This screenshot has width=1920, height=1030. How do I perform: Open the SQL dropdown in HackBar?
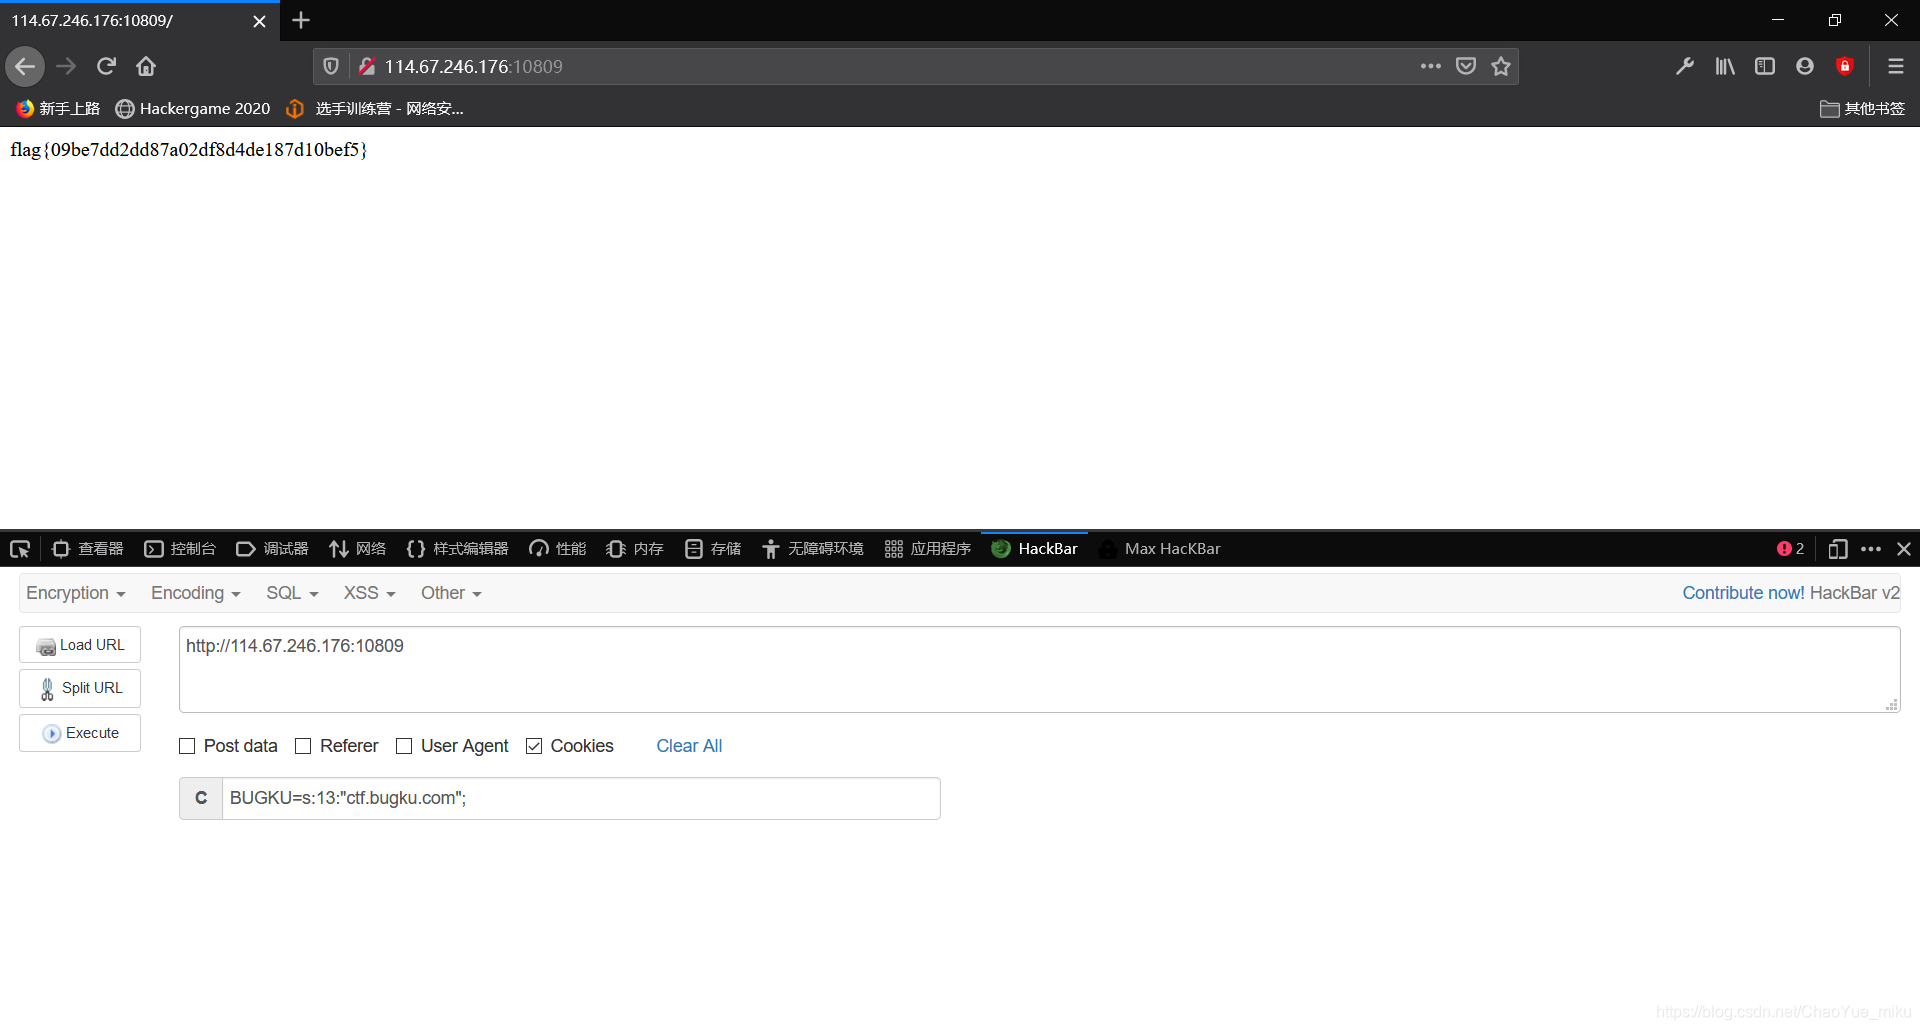coord(291,592)
